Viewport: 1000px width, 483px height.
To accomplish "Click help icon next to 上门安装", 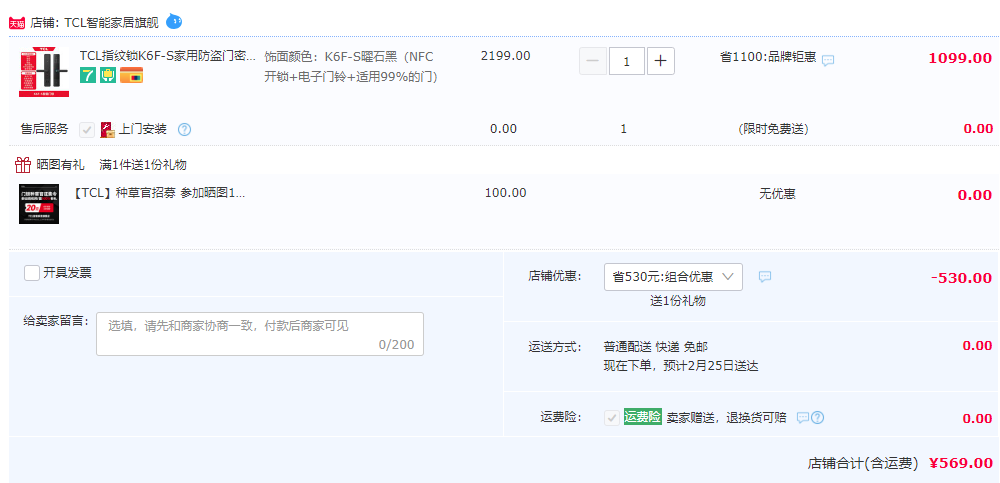I will [x=184, y=130].
